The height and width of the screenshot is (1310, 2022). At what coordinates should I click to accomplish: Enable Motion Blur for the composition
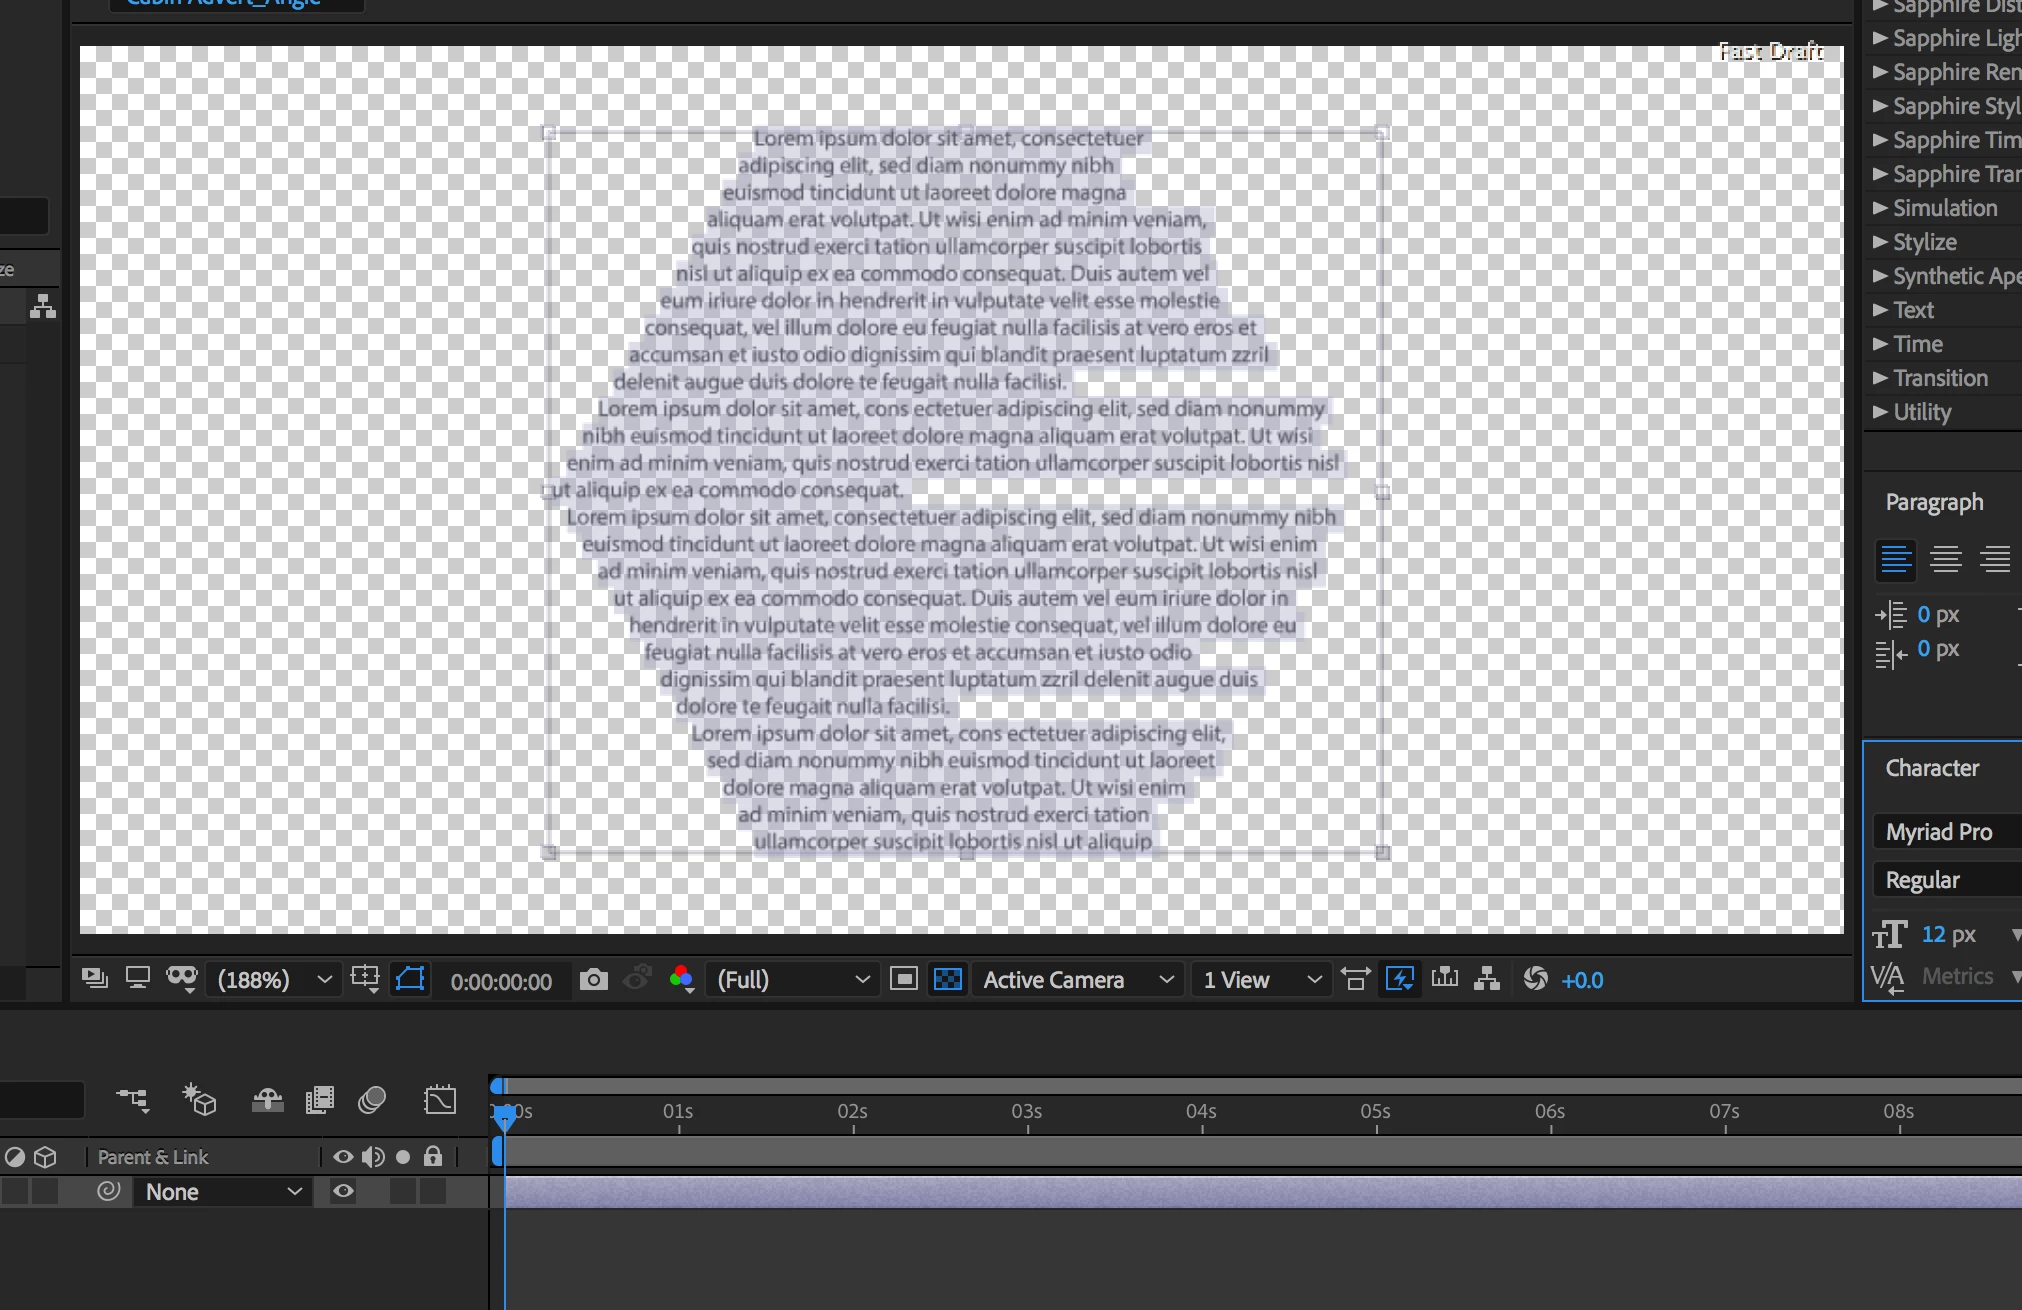tap(372, 1100)
